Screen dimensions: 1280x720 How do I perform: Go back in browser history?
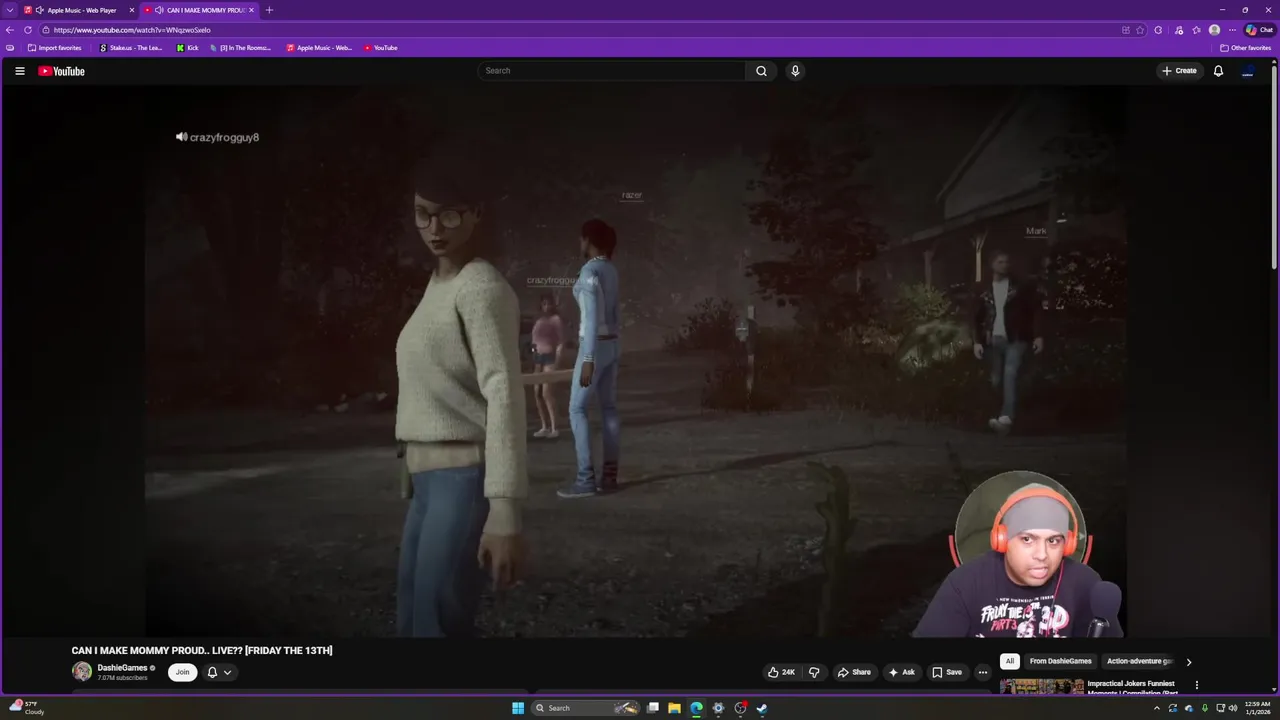click(10, 30)
